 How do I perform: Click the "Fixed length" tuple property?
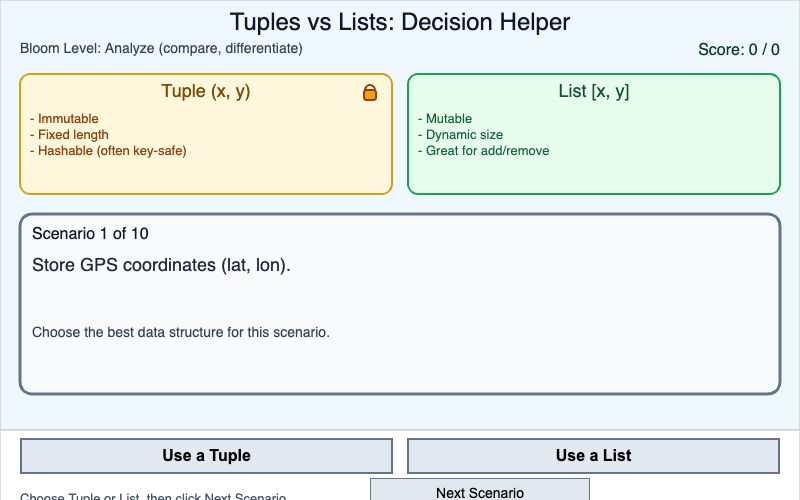pyautogui.click(x=73, y=135)
